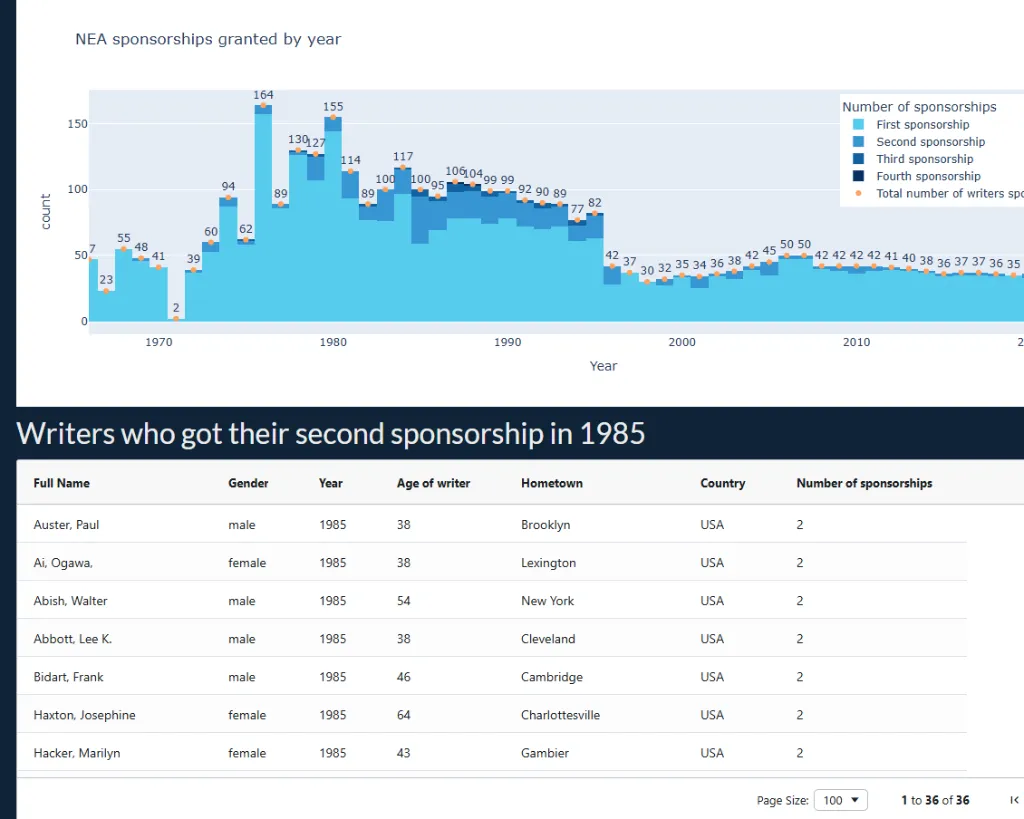The image size is (1024, 819).
Task: Click the Year column header
Action: click(331, 483)
